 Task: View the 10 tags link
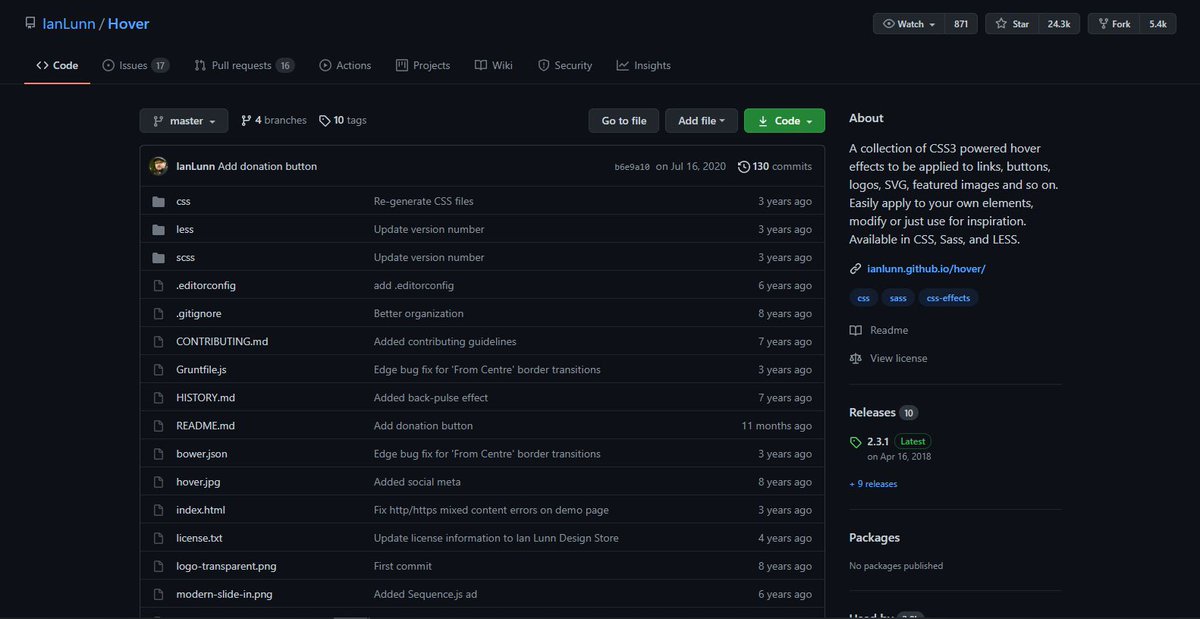343,120
